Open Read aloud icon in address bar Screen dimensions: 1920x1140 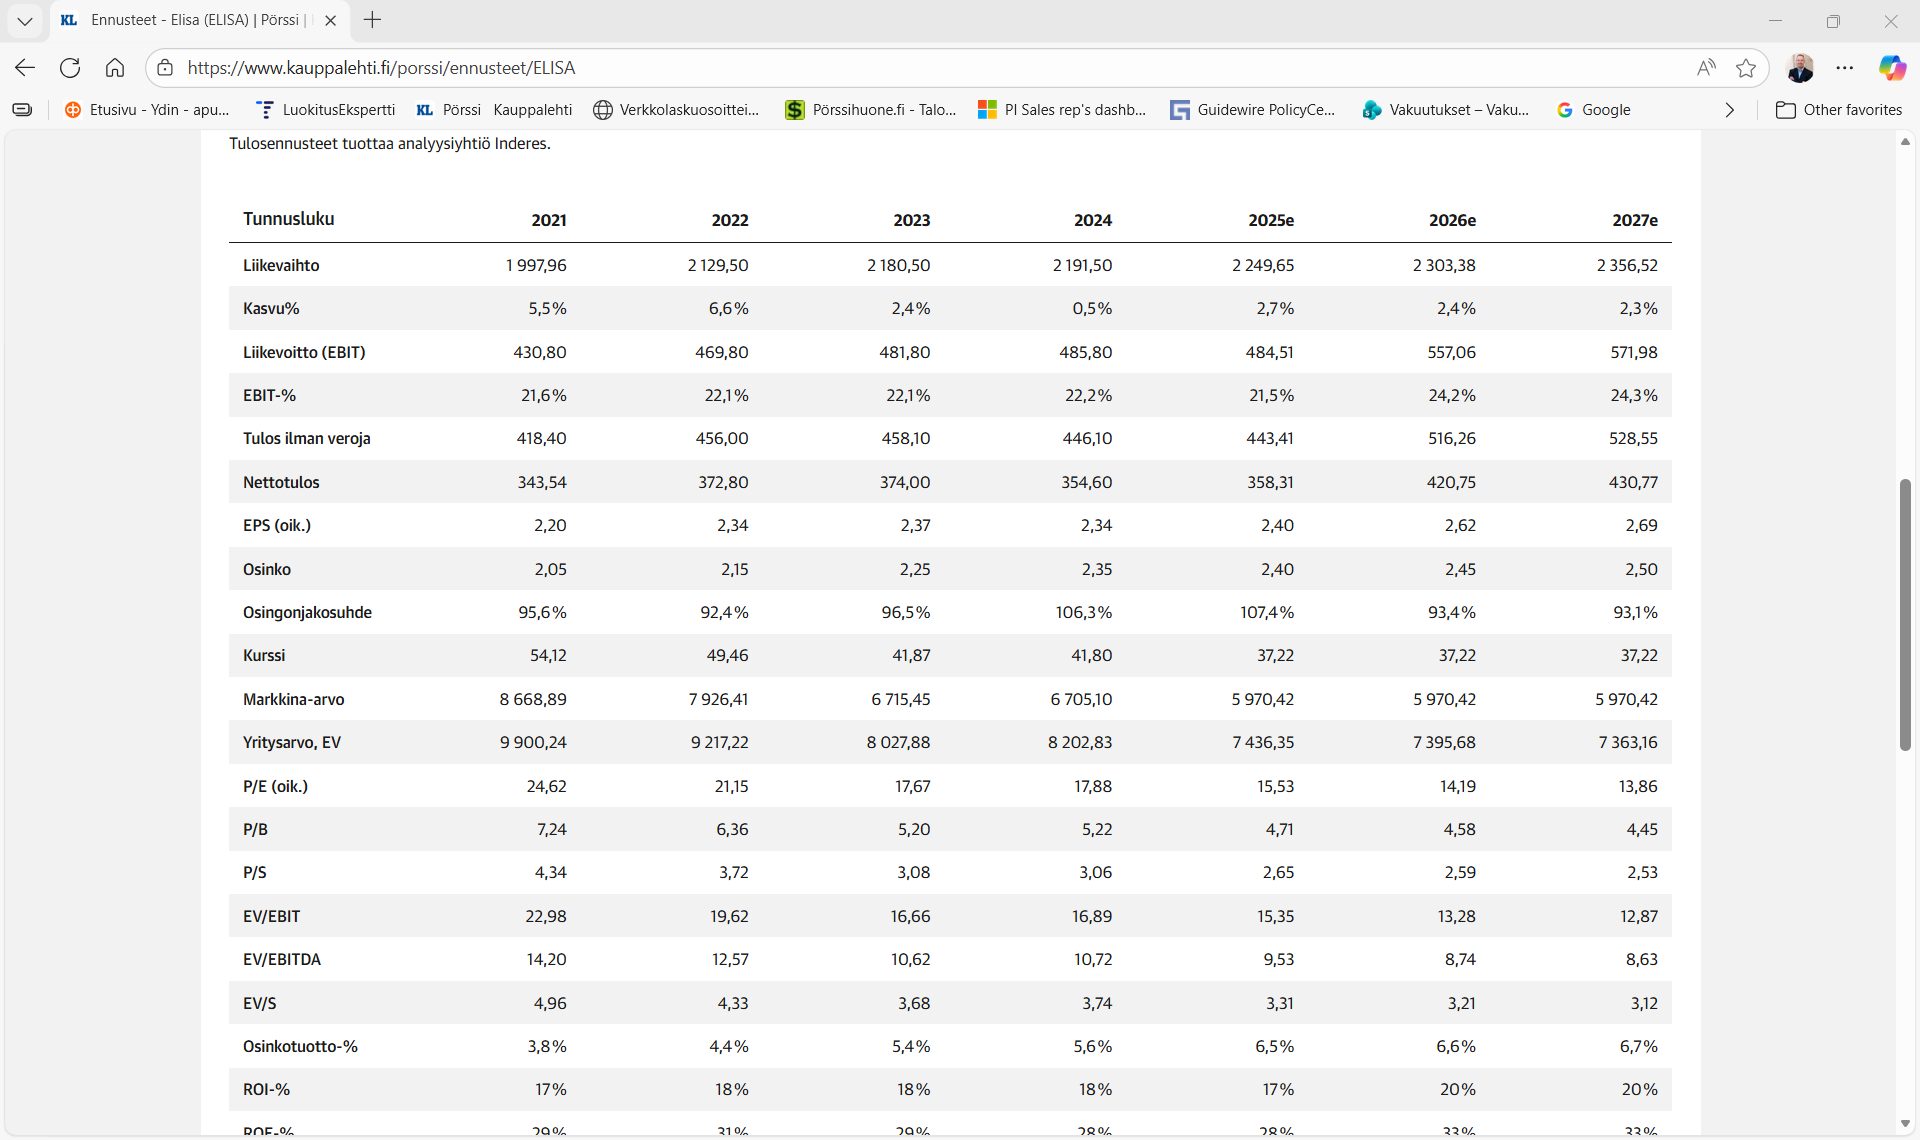1706,68
